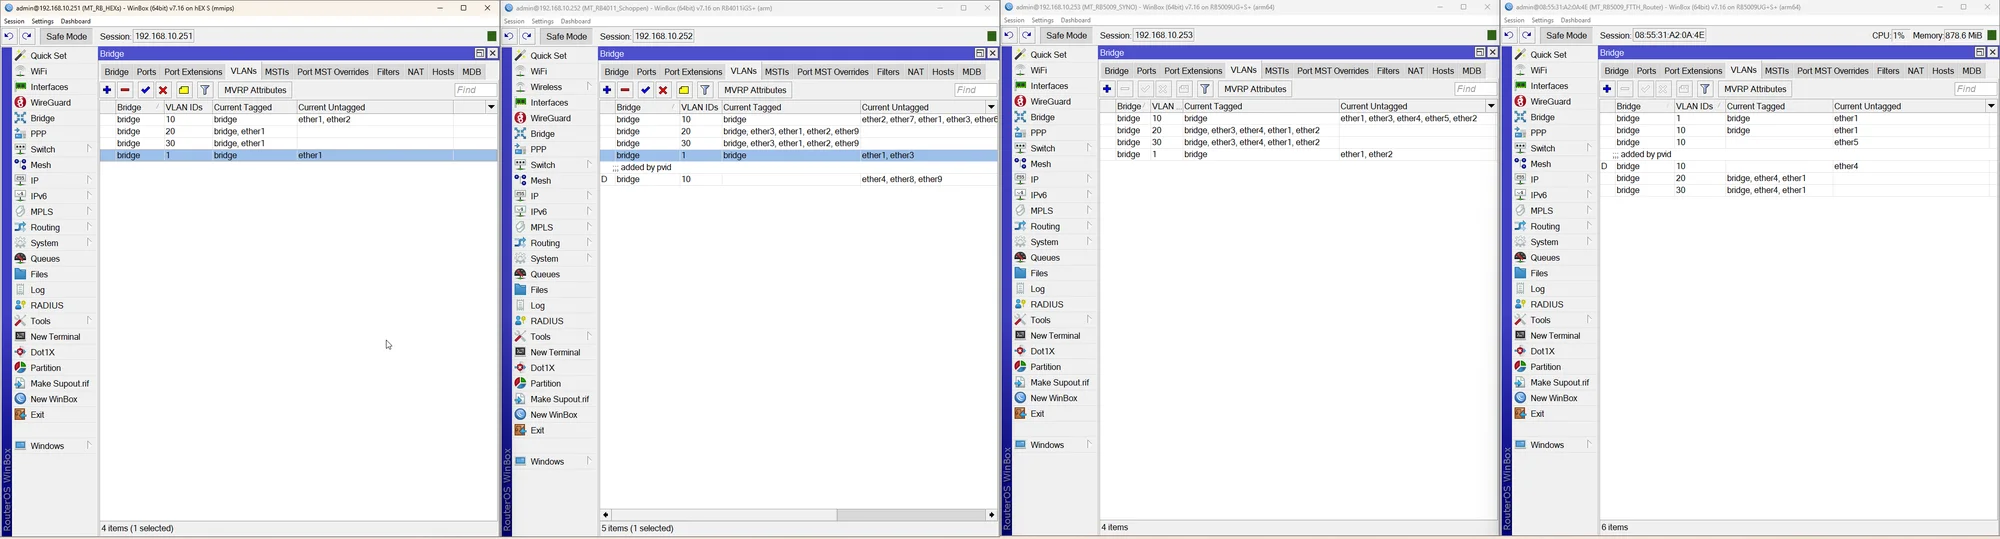Click MVRP Attributes button in FTTH Router window
The width and height of the screenshot is (2000, 539).
click(x=1755, y=89)
